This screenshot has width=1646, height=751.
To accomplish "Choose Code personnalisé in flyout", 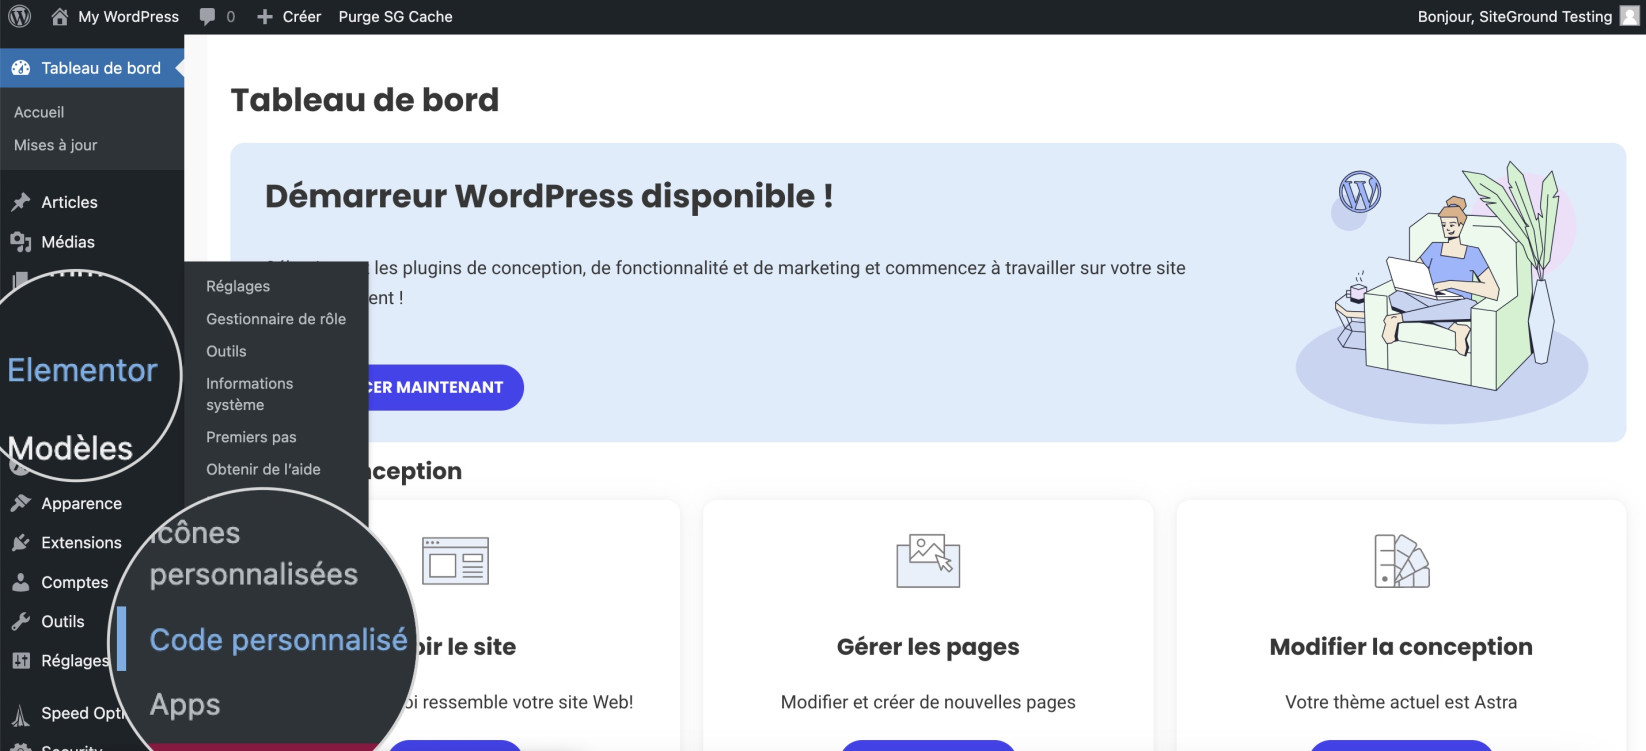I will pyautogui.click(x=278, y=640).
